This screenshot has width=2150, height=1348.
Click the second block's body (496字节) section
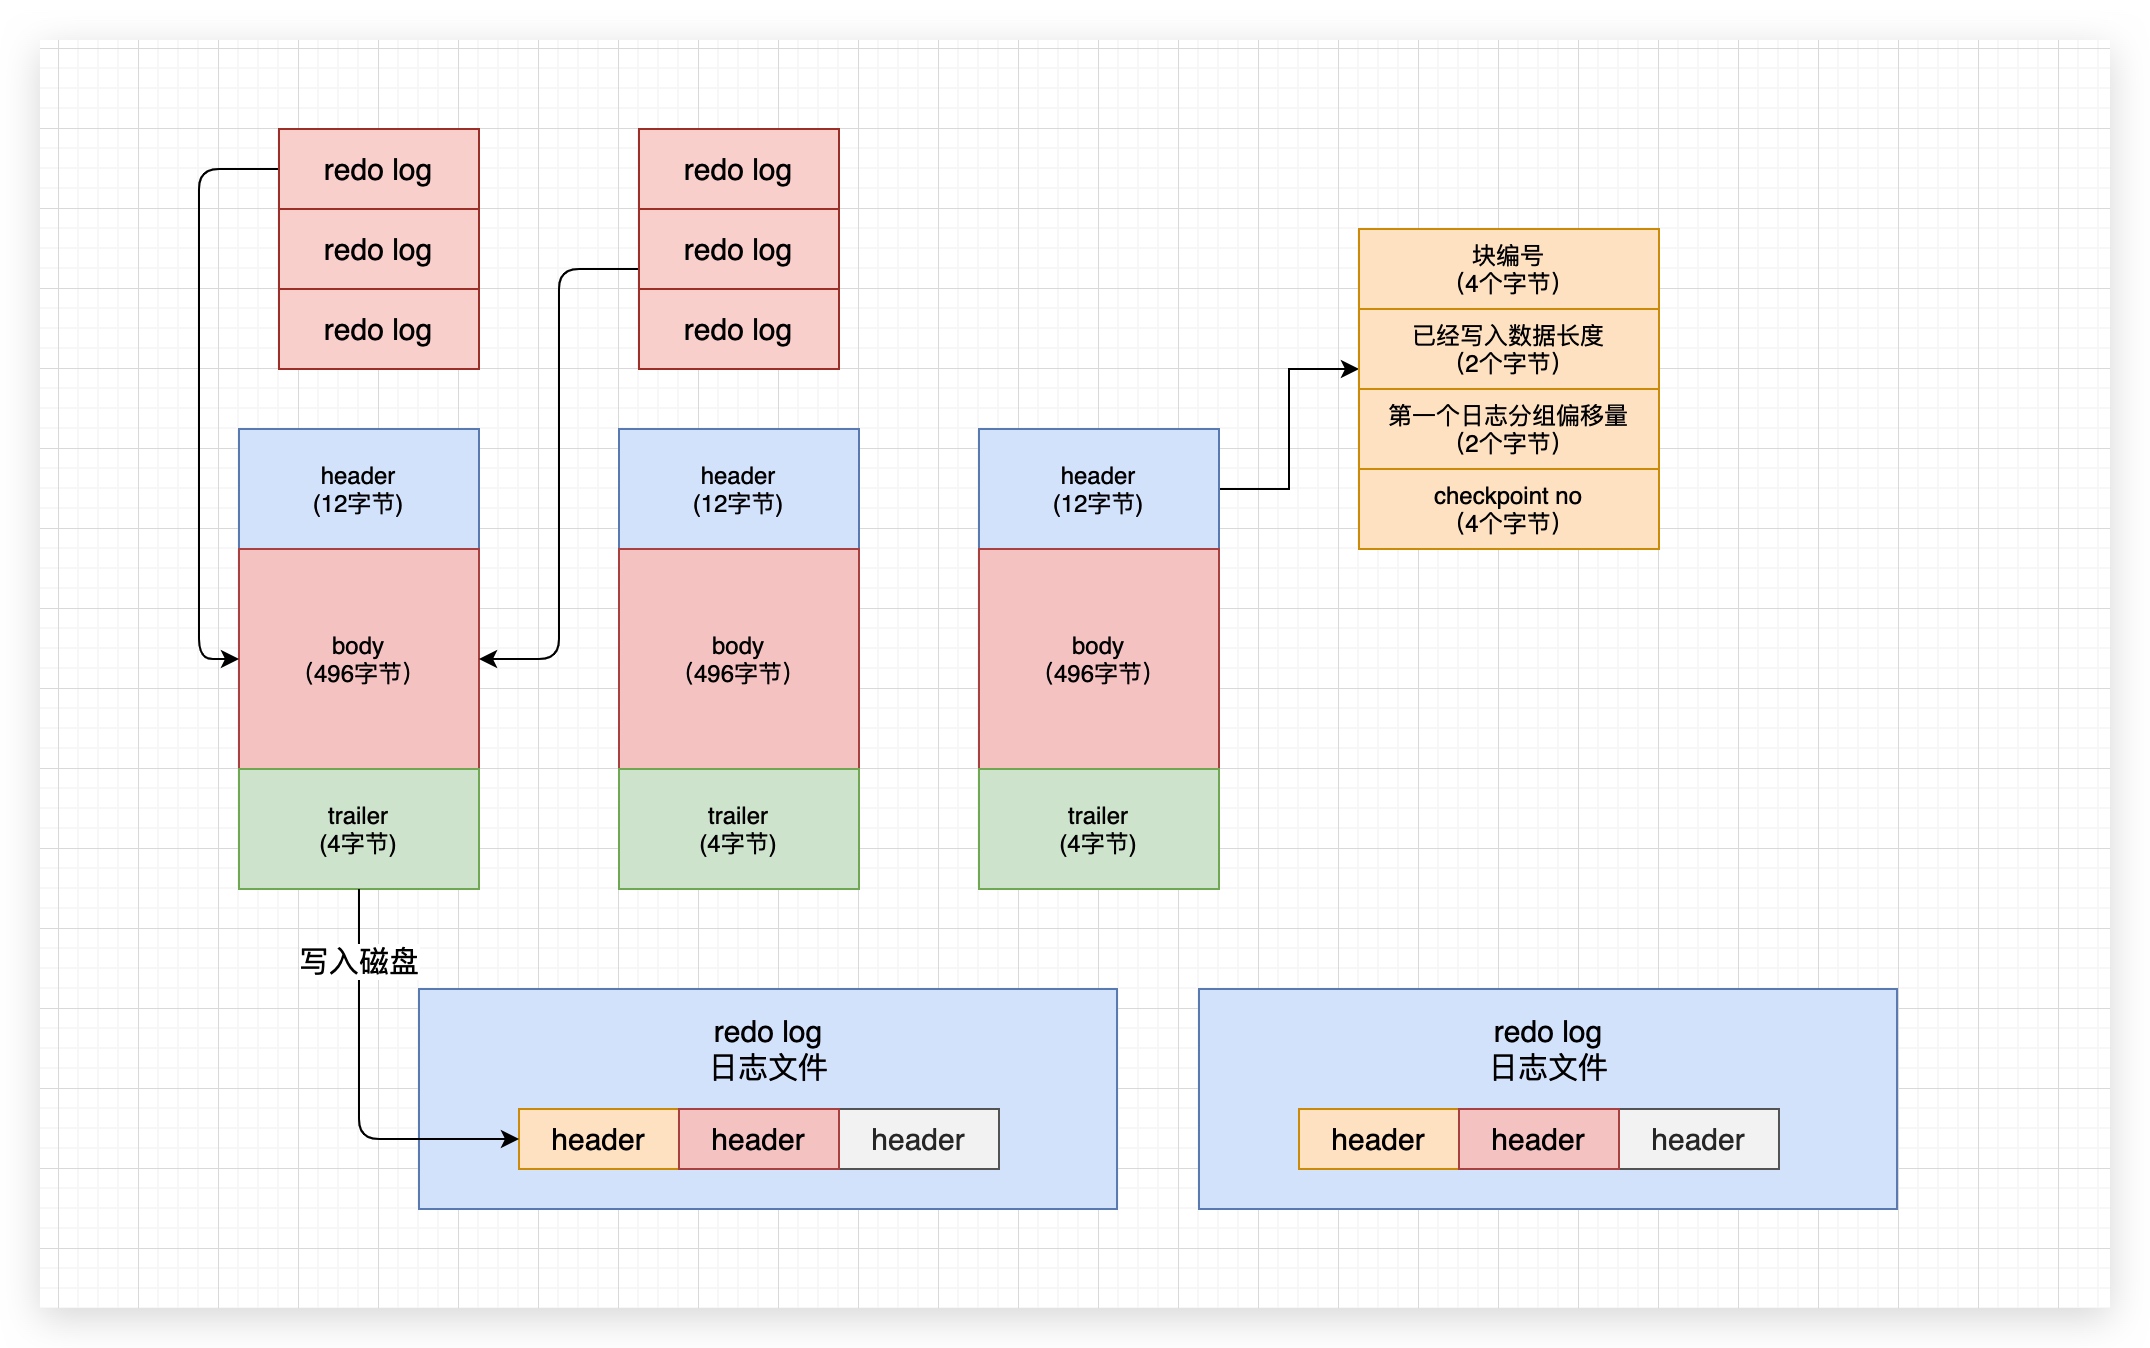[738, 659]
